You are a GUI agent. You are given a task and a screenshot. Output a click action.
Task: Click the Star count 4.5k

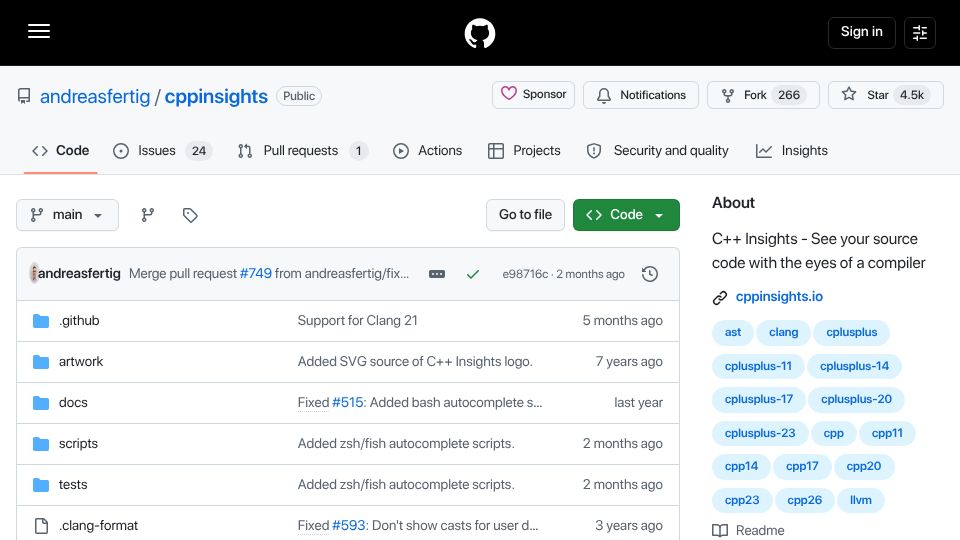pyautogui.click(x=912, y=95)
